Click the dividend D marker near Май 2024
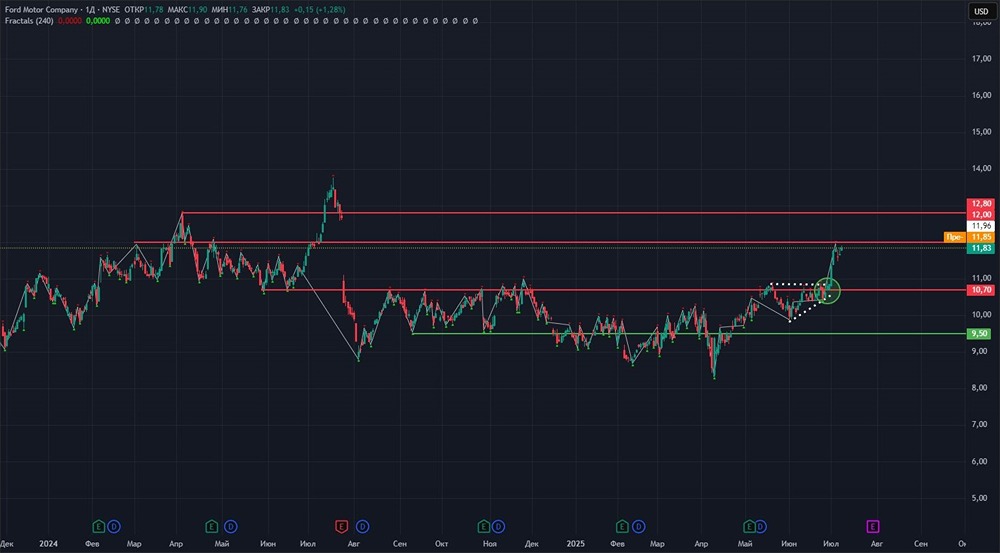Viewport: 1000px width, 553px height. pos(230,525)
